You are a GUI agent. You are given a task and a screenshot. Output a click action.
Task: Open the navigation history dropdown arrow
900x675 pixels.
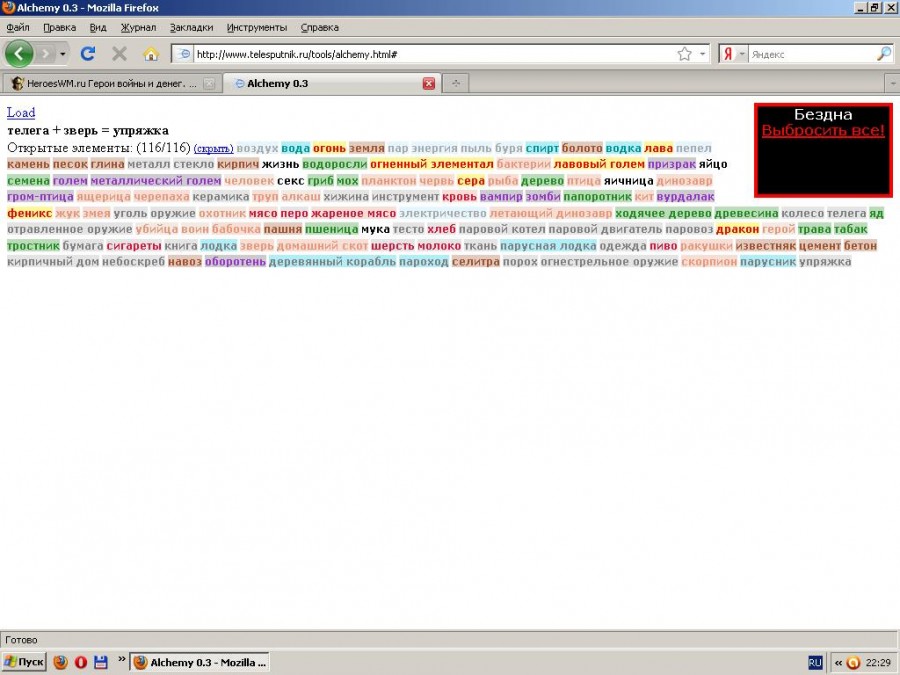tap(63, 54)
